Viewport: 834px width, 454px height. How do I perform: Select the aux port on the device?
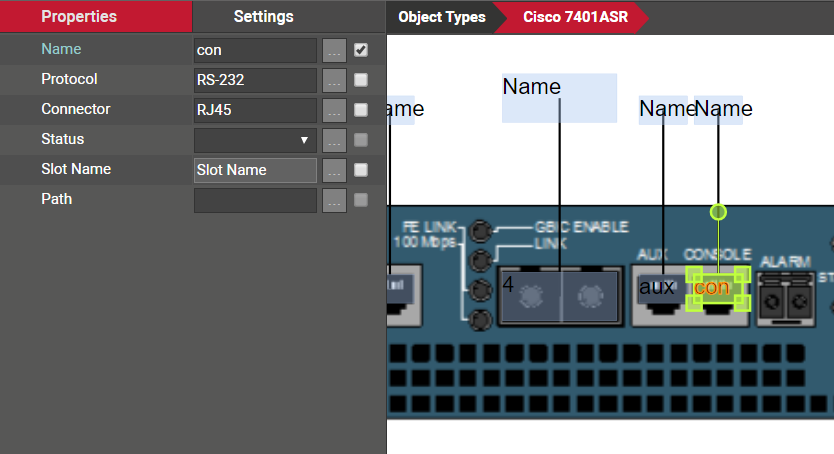(657, 288)
